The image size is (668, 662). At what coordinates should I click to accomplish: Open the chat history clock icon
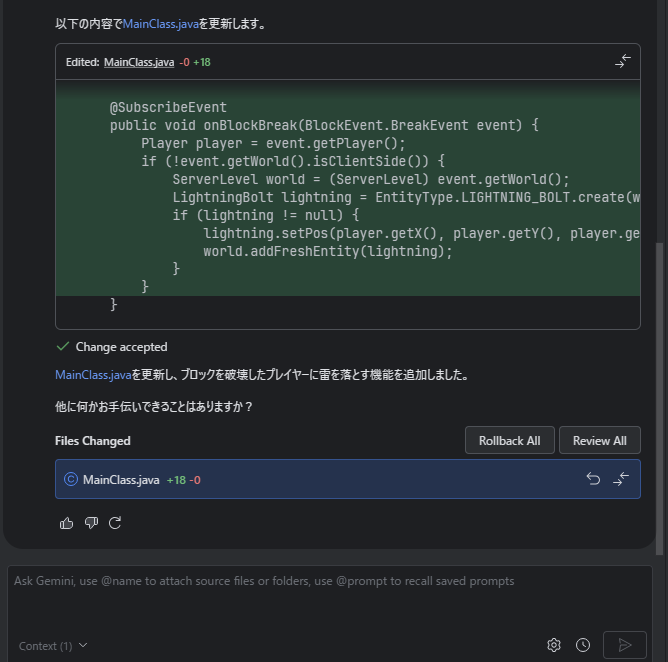(583, 645)
